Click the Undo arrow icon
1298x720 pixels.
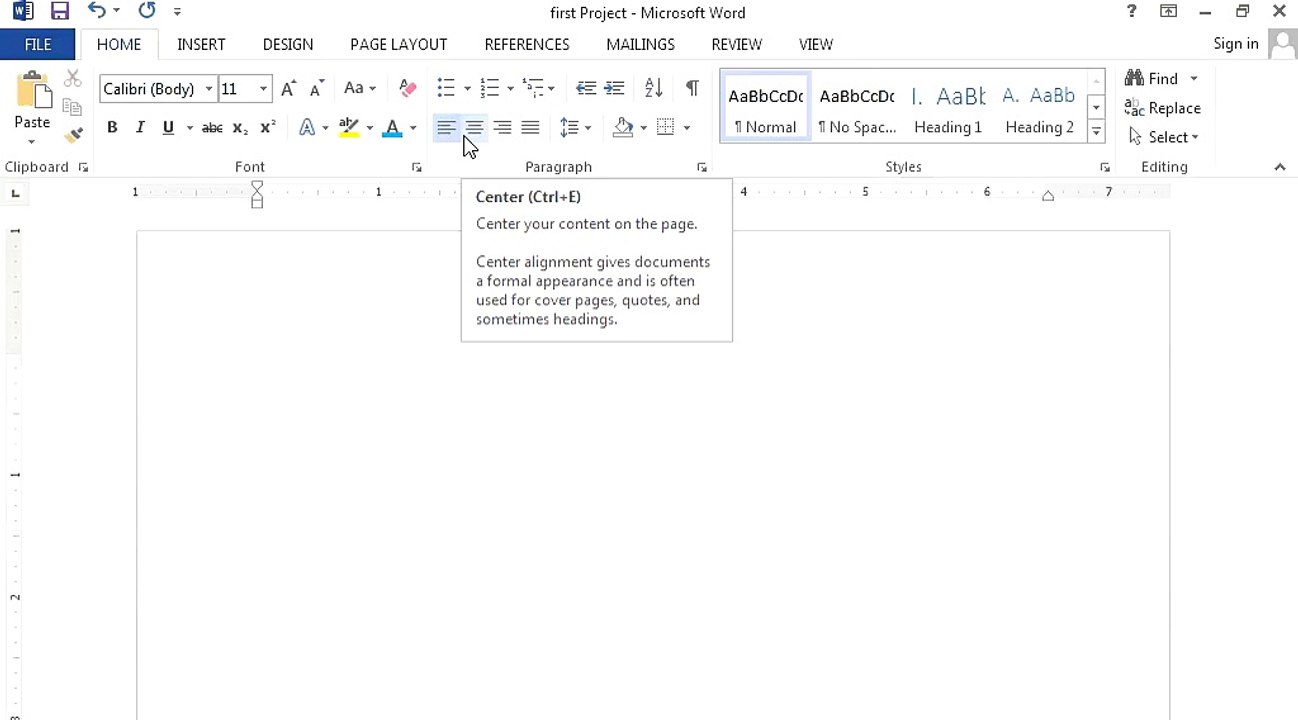[96, 11]
